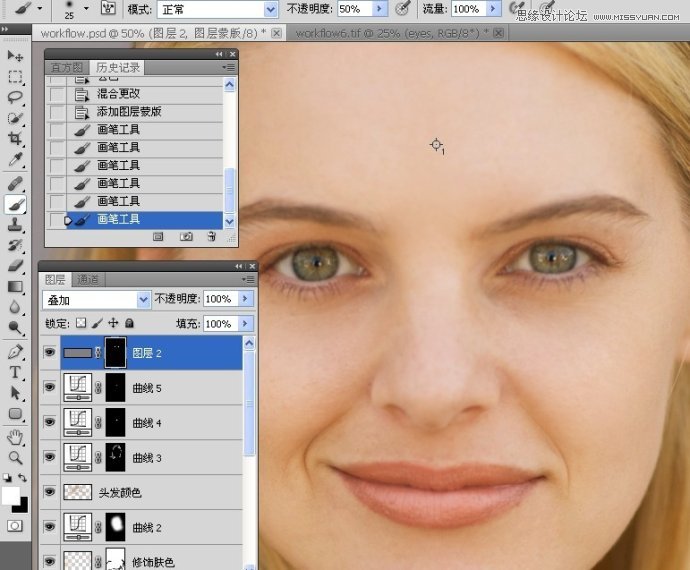Select the Zoom magnifier tool
The width and height of the screenshot is (690, 570).
coord(15,457)
